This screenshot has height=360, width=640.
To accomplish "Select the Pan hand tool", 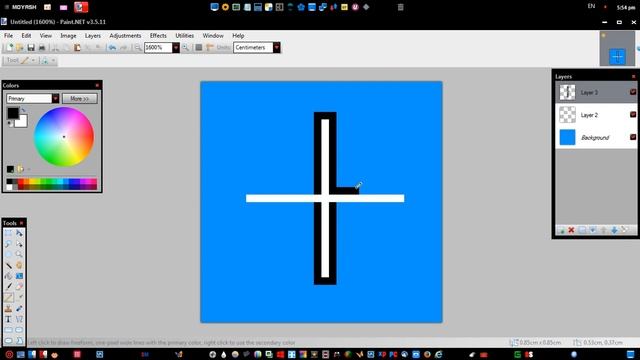I will point(19,265).
